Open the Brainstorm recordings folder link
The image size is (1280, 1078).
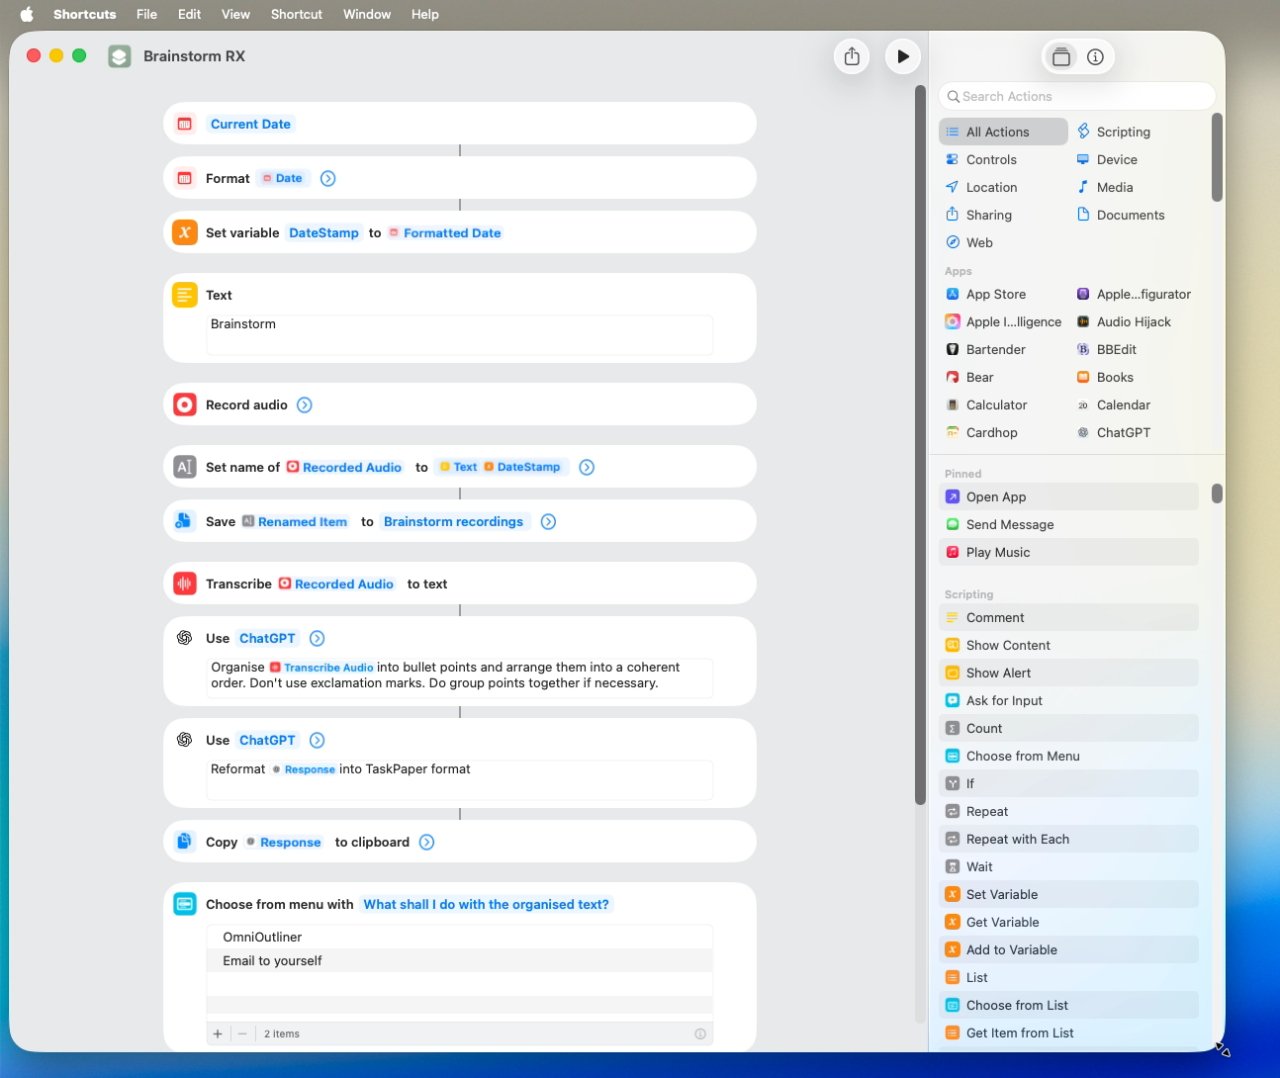click(x=453, y=521)
